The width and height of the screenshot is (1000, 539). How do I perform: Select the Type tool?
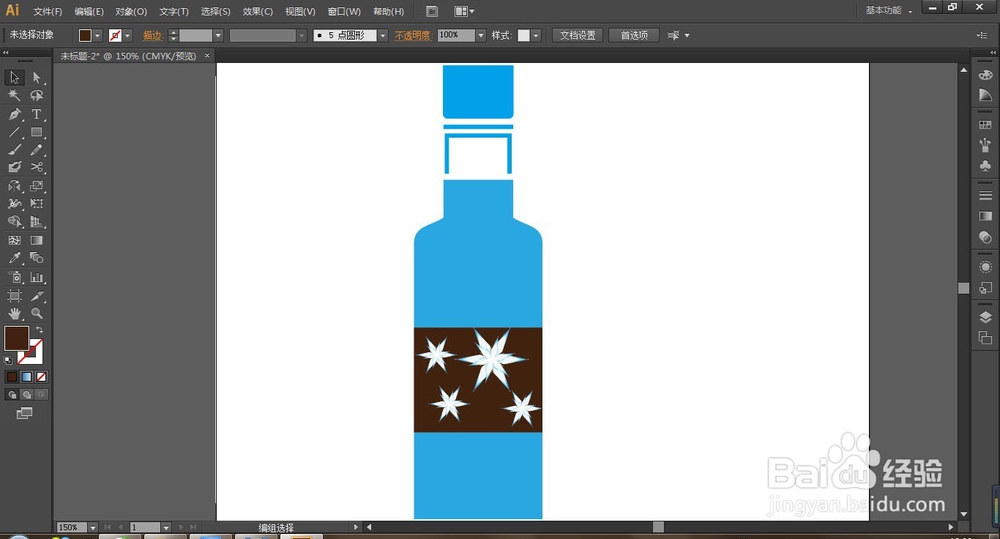click(36, 114)
